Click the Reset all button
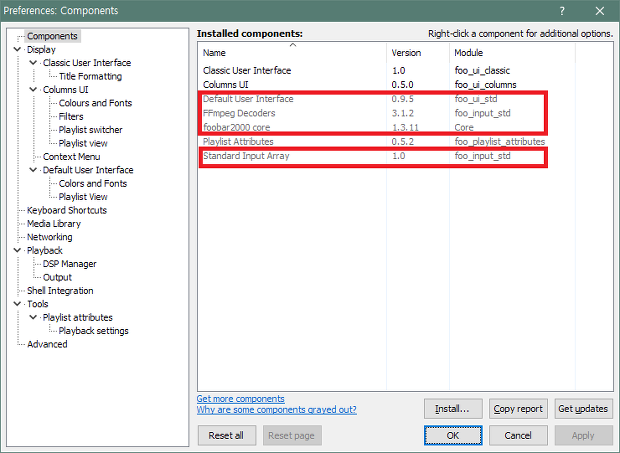Image resolution: width=620 pixels, height=453 pixels. pyautogui.click(x=227, y=435)
